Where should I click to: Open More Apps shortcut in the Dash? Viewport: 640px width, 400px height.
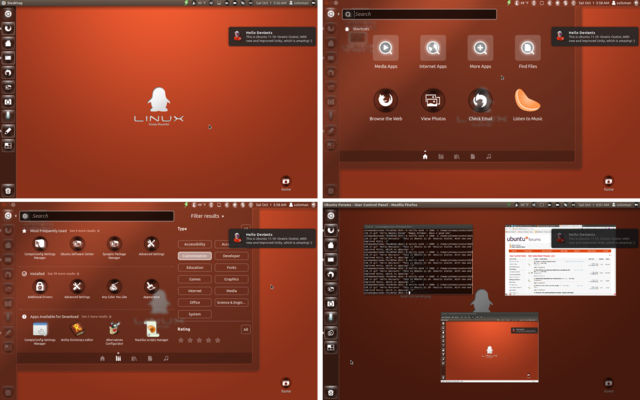[x=480, y=48]
